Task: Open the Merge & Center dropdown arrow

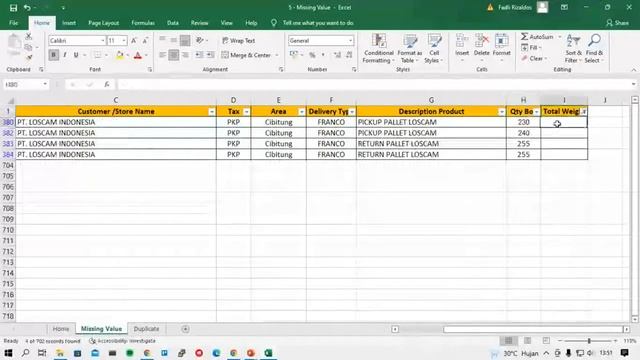Action: pyautogui.click(x=277, y=55)
